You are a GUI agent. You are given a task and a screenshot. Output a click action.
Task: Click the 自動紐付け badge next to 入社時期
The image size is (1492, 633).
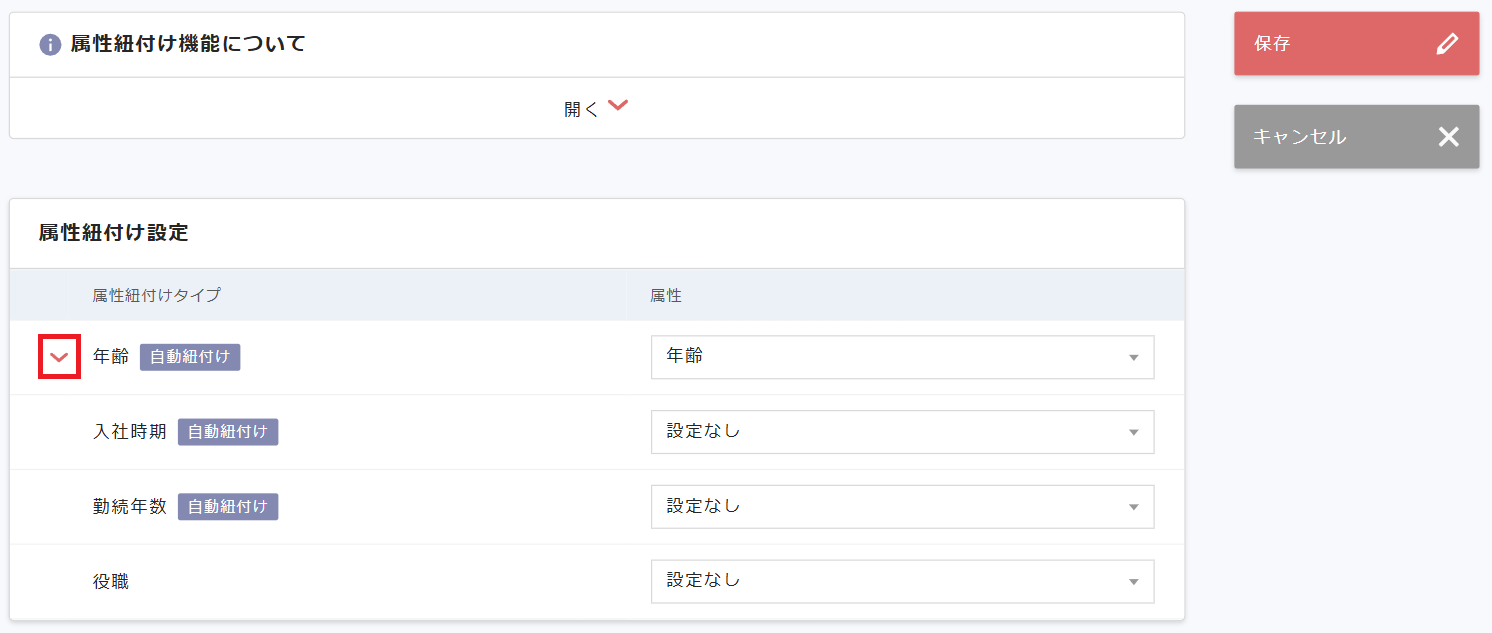(228, 432)
